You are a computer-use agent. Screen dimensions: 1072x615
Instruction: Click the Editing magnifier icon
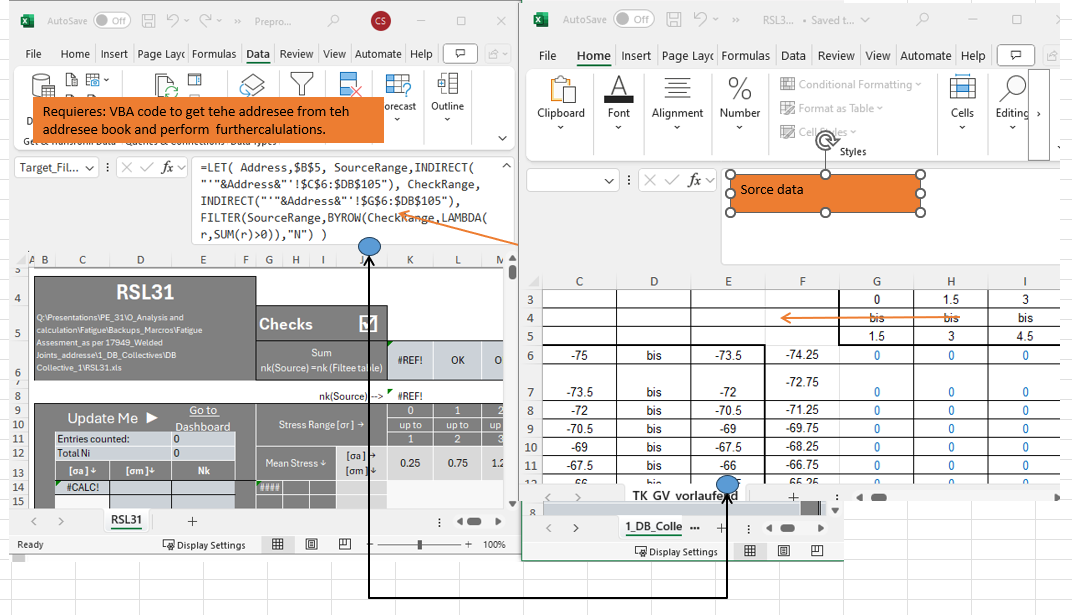coord(1013,89)
